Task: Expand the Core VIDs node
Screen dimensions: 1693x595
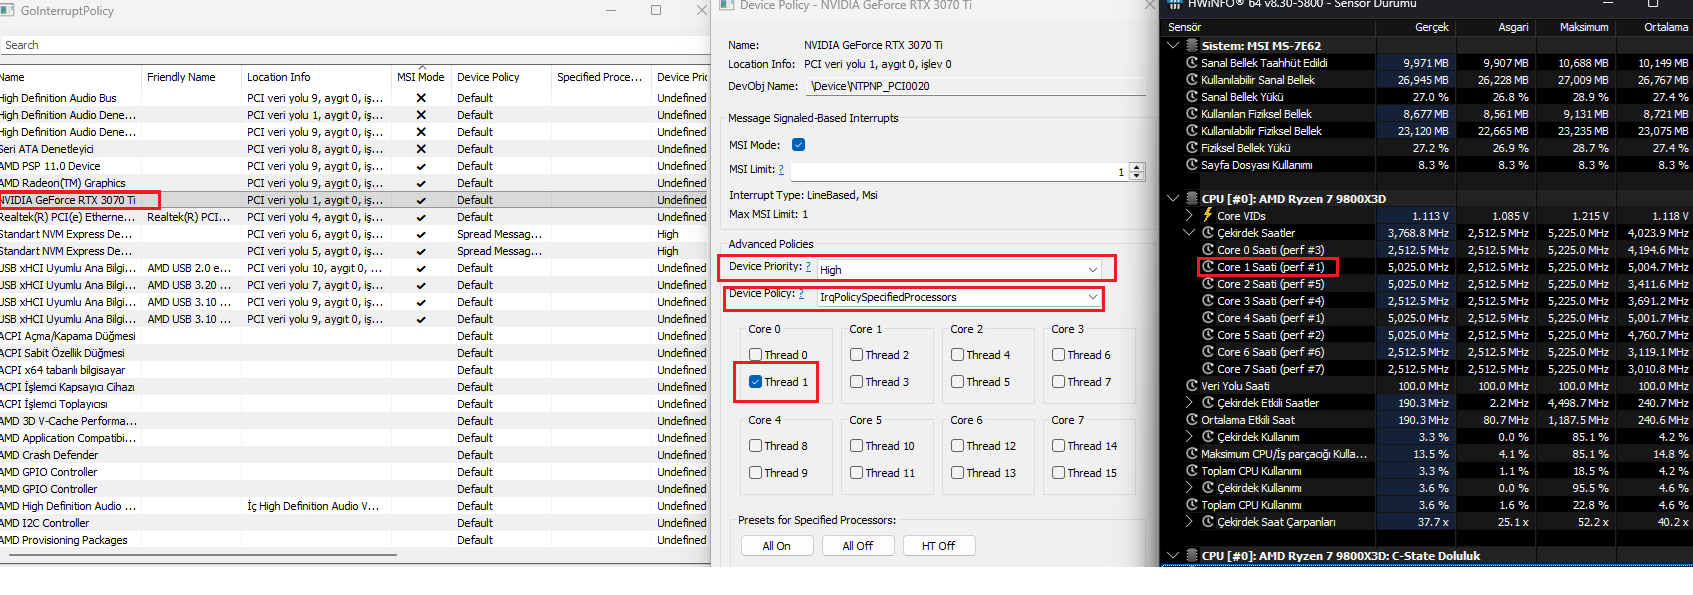Action: pyautogui.click(x=1189, y=216)
